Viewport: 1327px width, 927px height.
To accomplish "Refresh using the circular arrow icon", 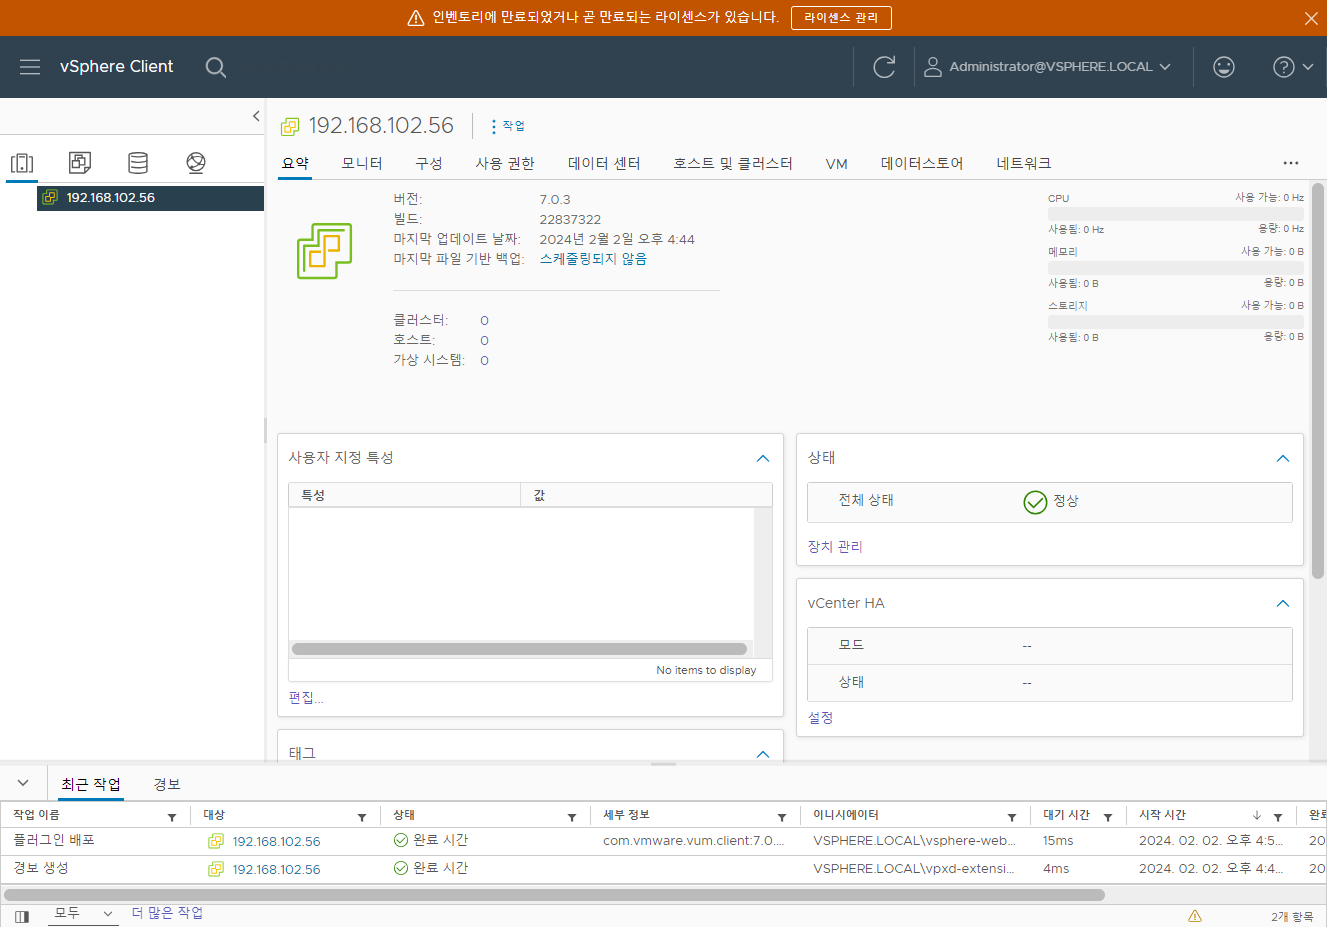I will click(x=884, y=67).
